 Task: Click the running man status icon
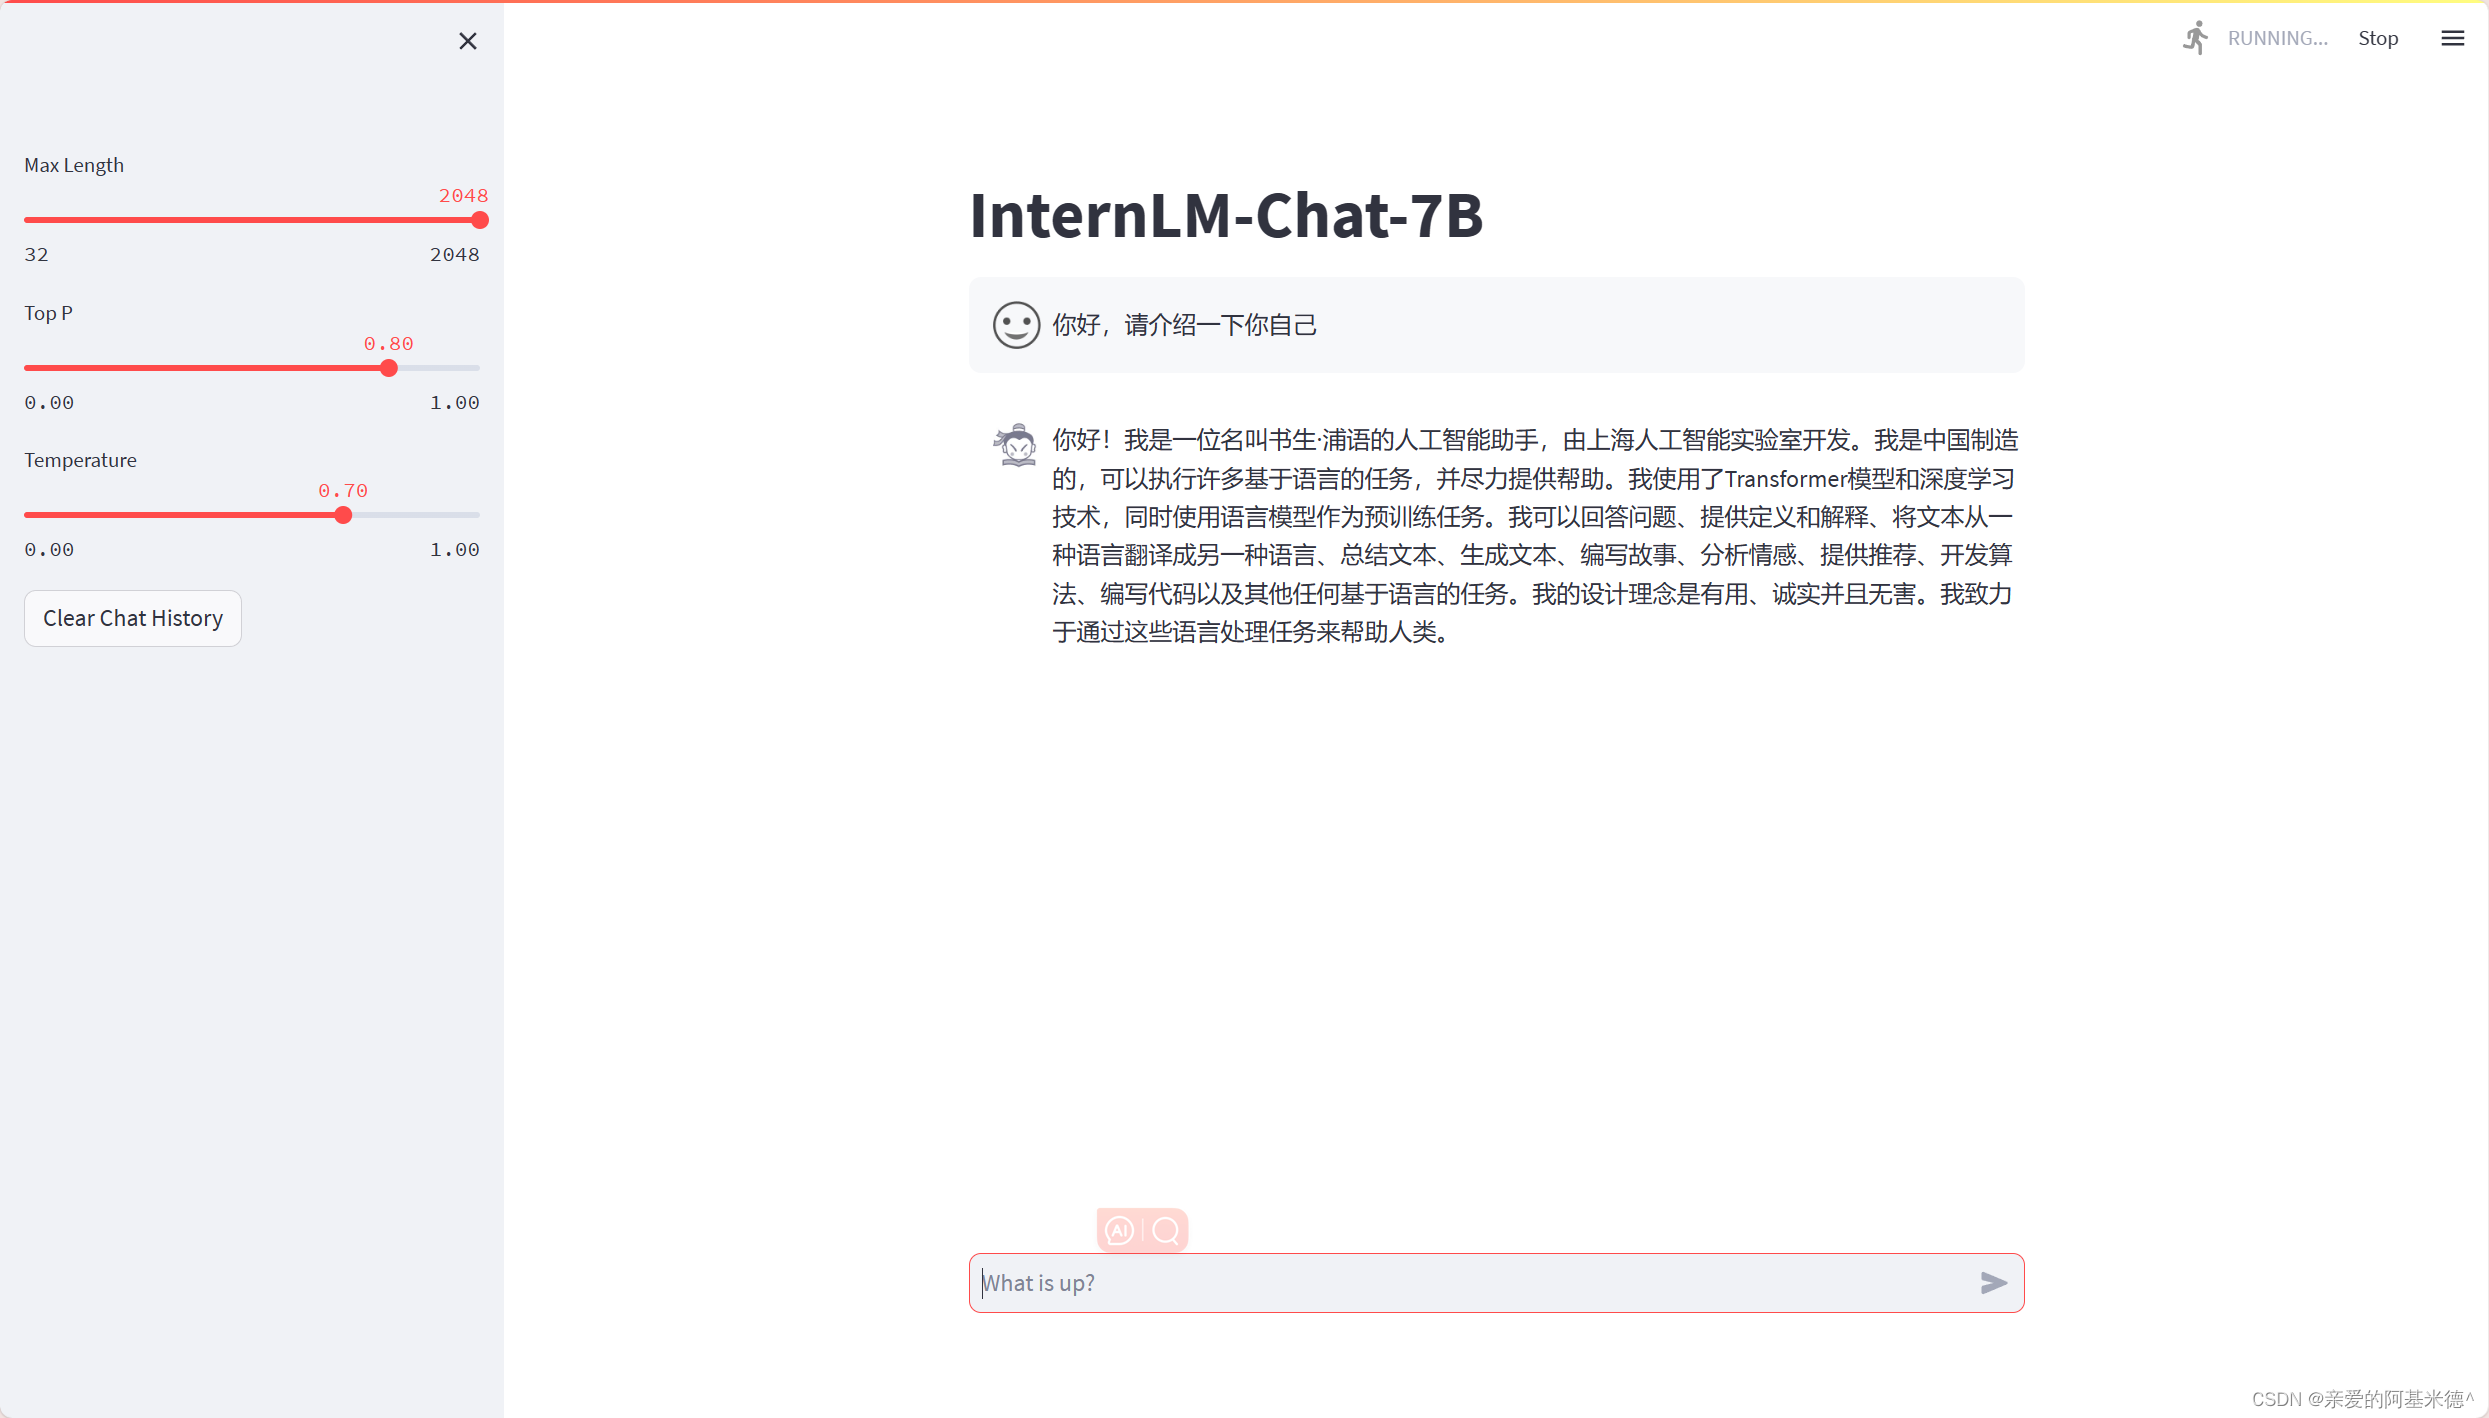tap(2195, 38)
